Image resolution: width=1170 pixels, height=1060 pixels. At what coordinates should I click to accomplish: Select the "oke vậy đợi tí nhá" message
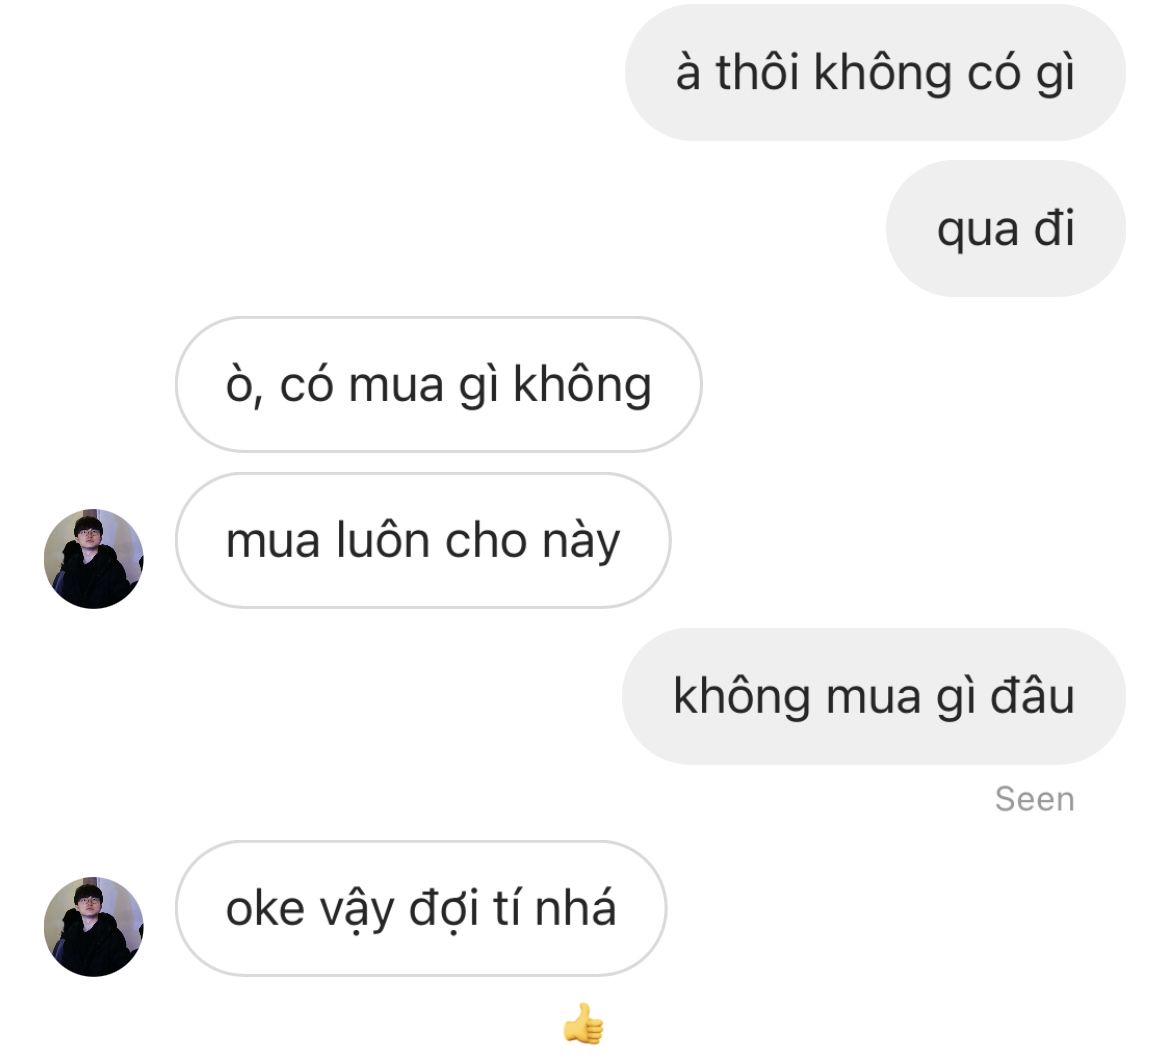[x=421, y=908]
